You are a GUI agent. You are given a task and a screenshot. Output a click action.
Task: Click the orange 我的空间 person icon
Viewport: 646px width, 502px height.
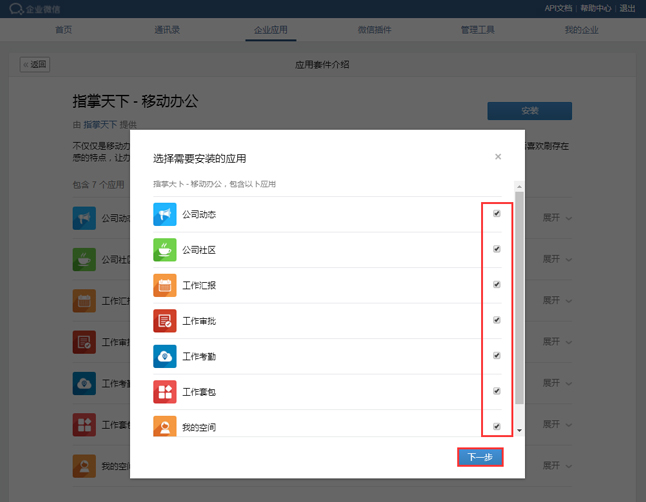pos(165,426)
